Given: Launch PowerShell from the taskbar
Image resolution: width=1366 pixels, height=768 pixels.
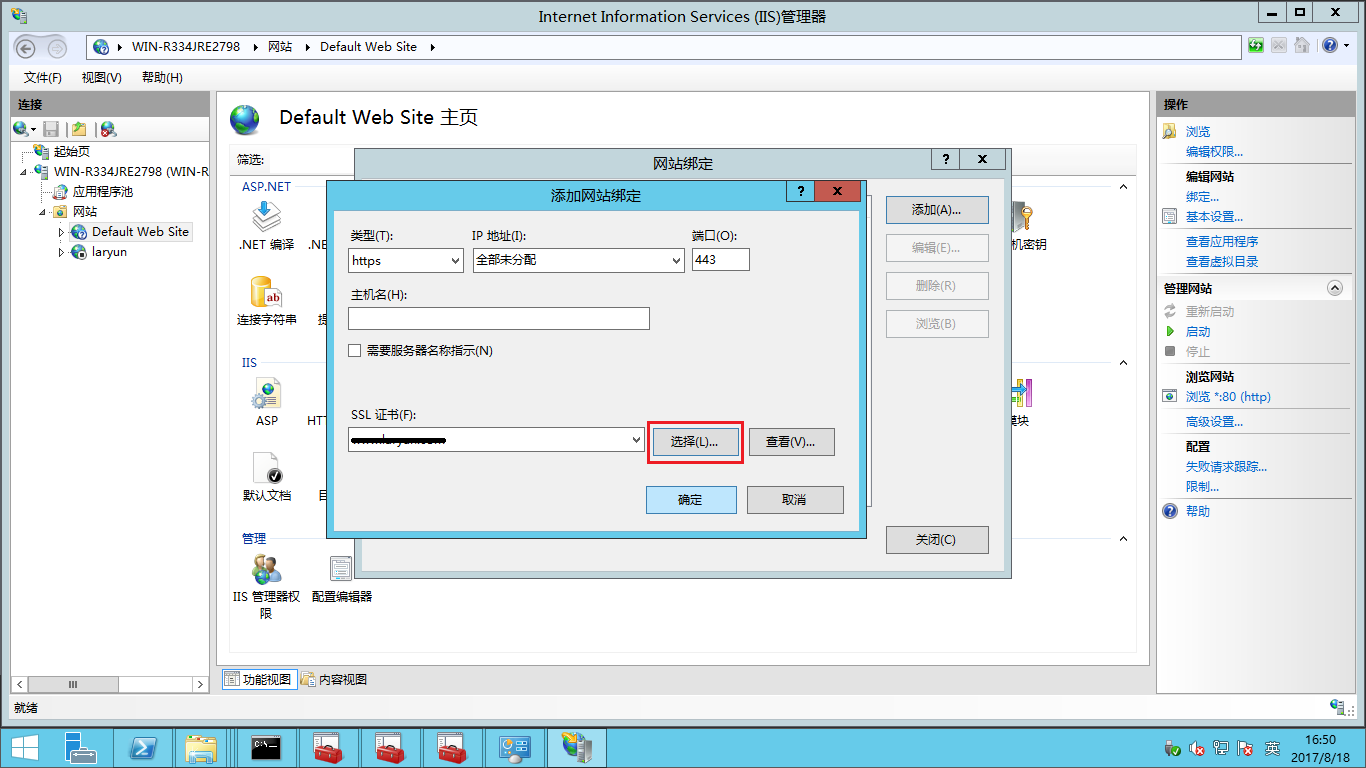Looking at the screenshot, I should [x=143, y=748].
